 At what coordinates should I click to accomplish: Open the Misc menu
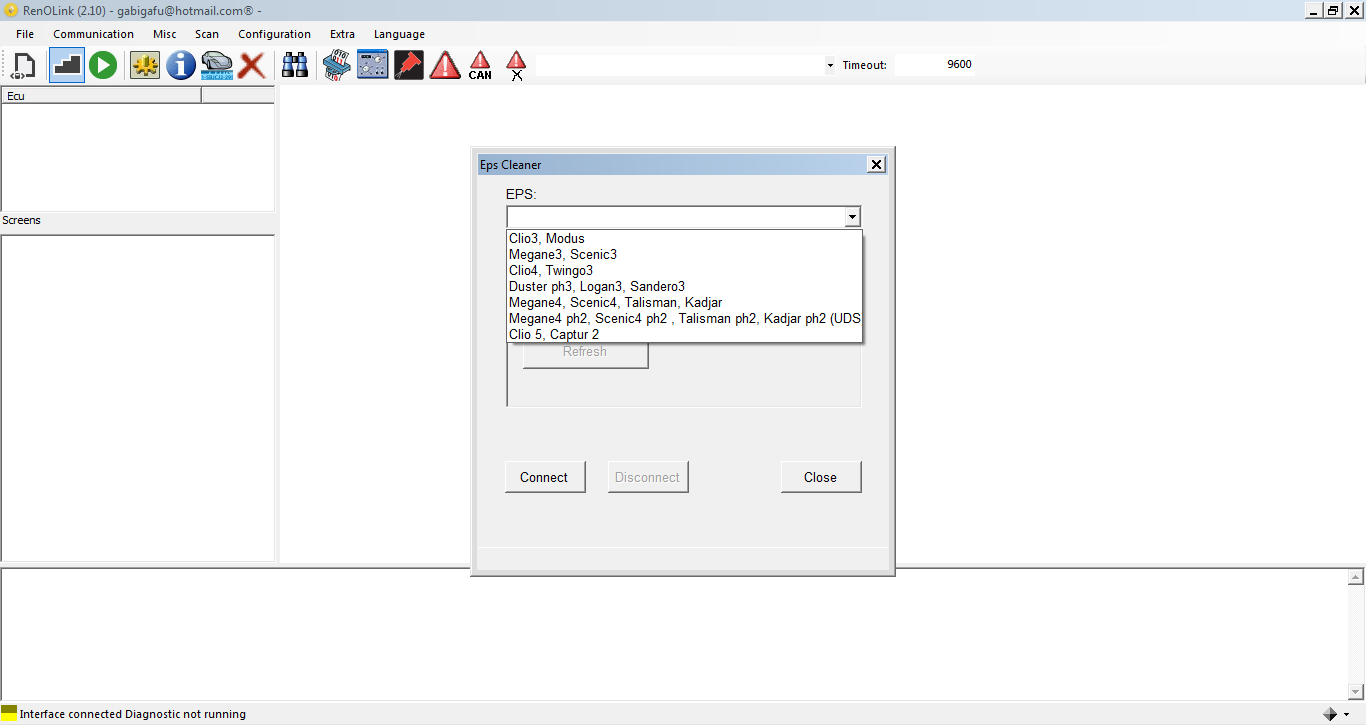click(x=164, y=34)
